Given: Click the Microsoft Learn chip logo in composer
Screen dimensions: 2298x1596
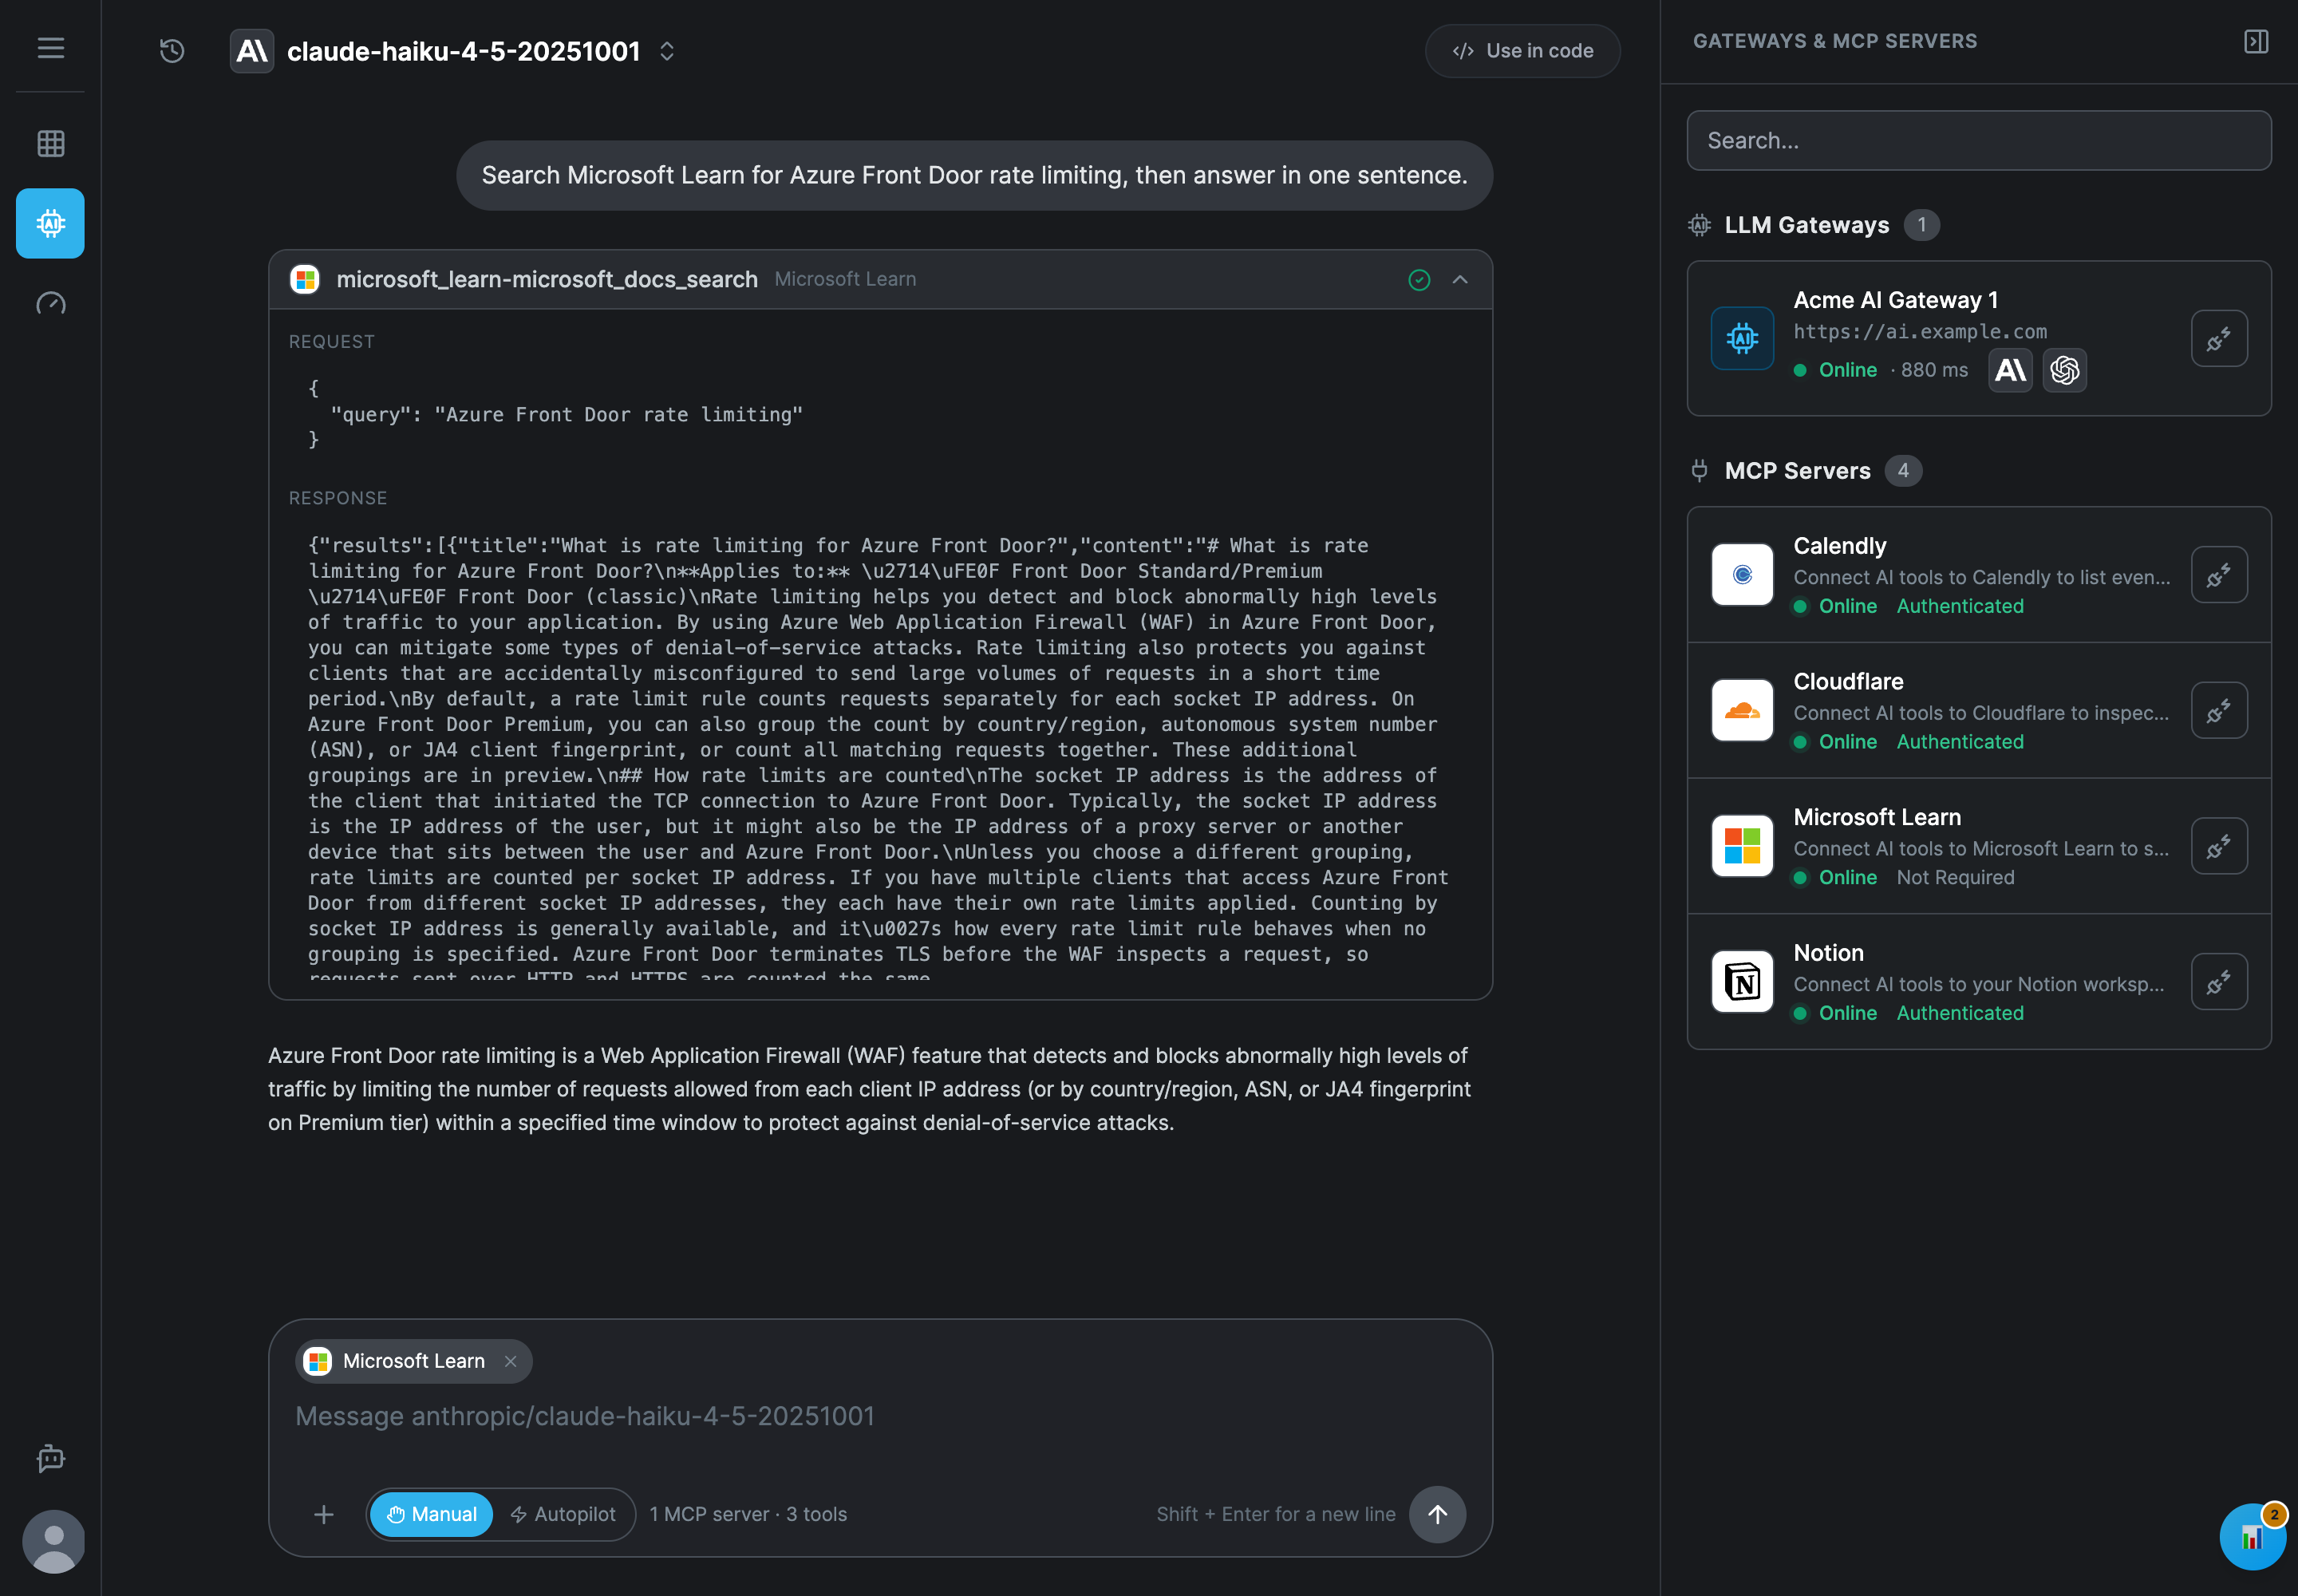Looking at the screenshot, I should pos(318,1361).
